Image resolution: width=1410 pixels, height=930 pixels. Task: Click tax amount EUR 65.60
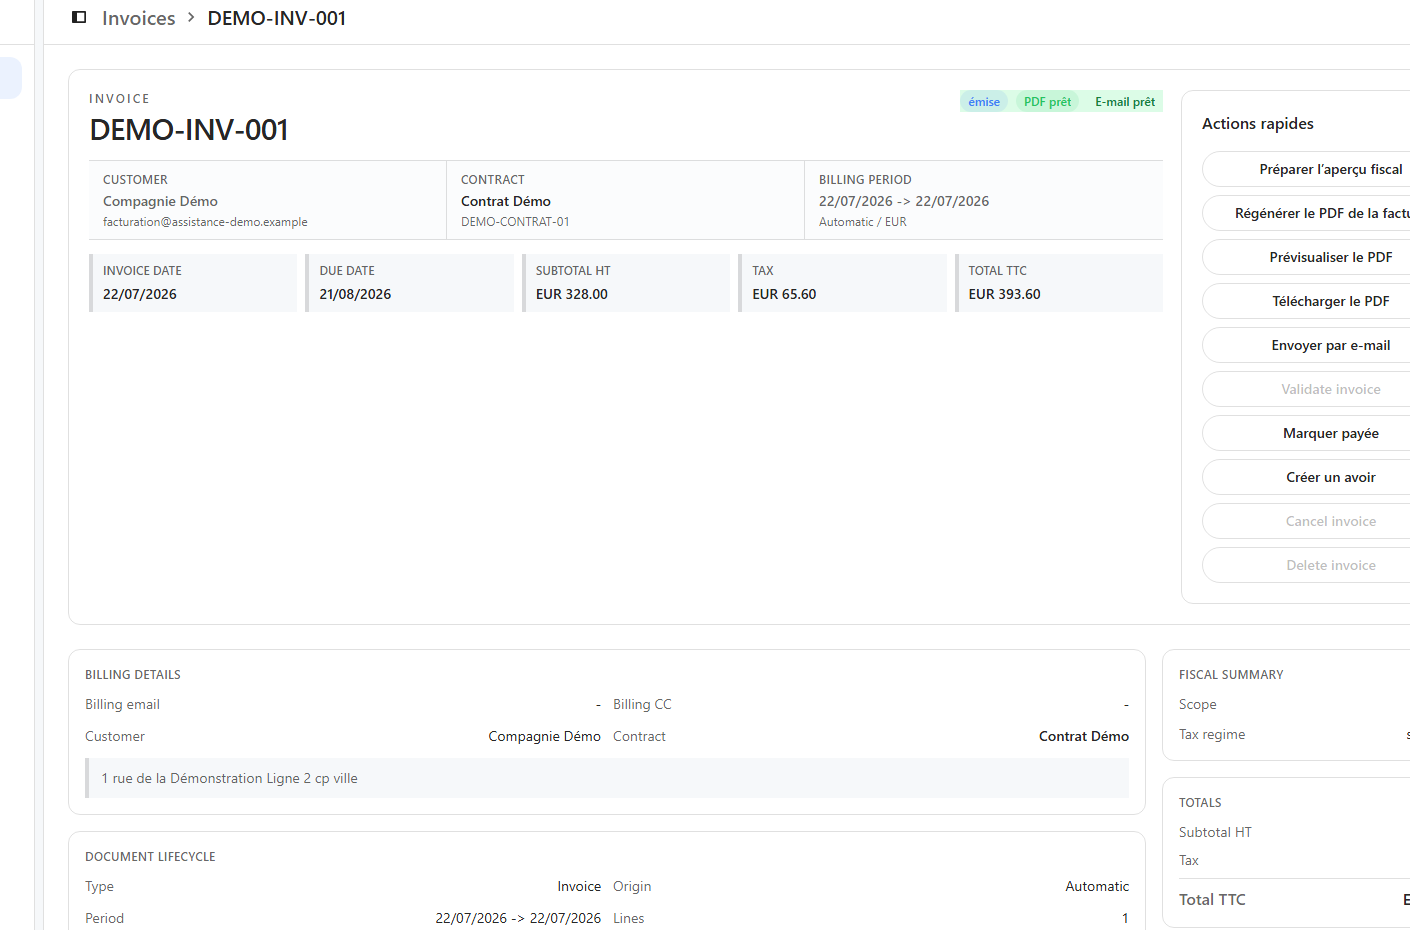coord(784,294)
